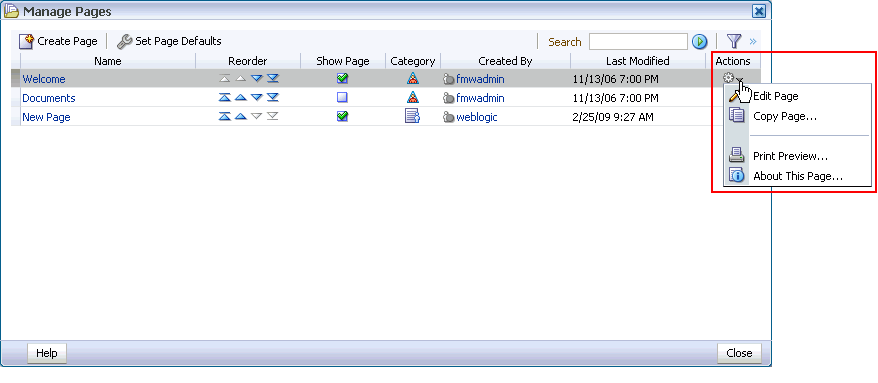Move Welcome row down one position
Screen dimensions: 878x383
[256, 79]
